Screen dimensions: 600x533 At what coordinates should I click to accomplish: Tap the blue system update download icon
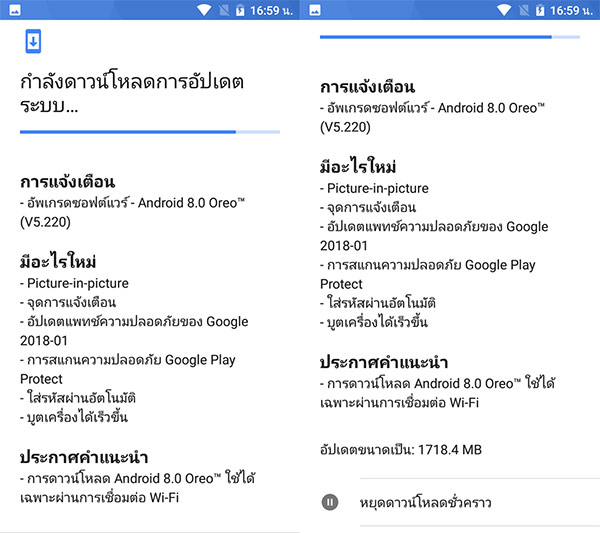pos(33,42)
